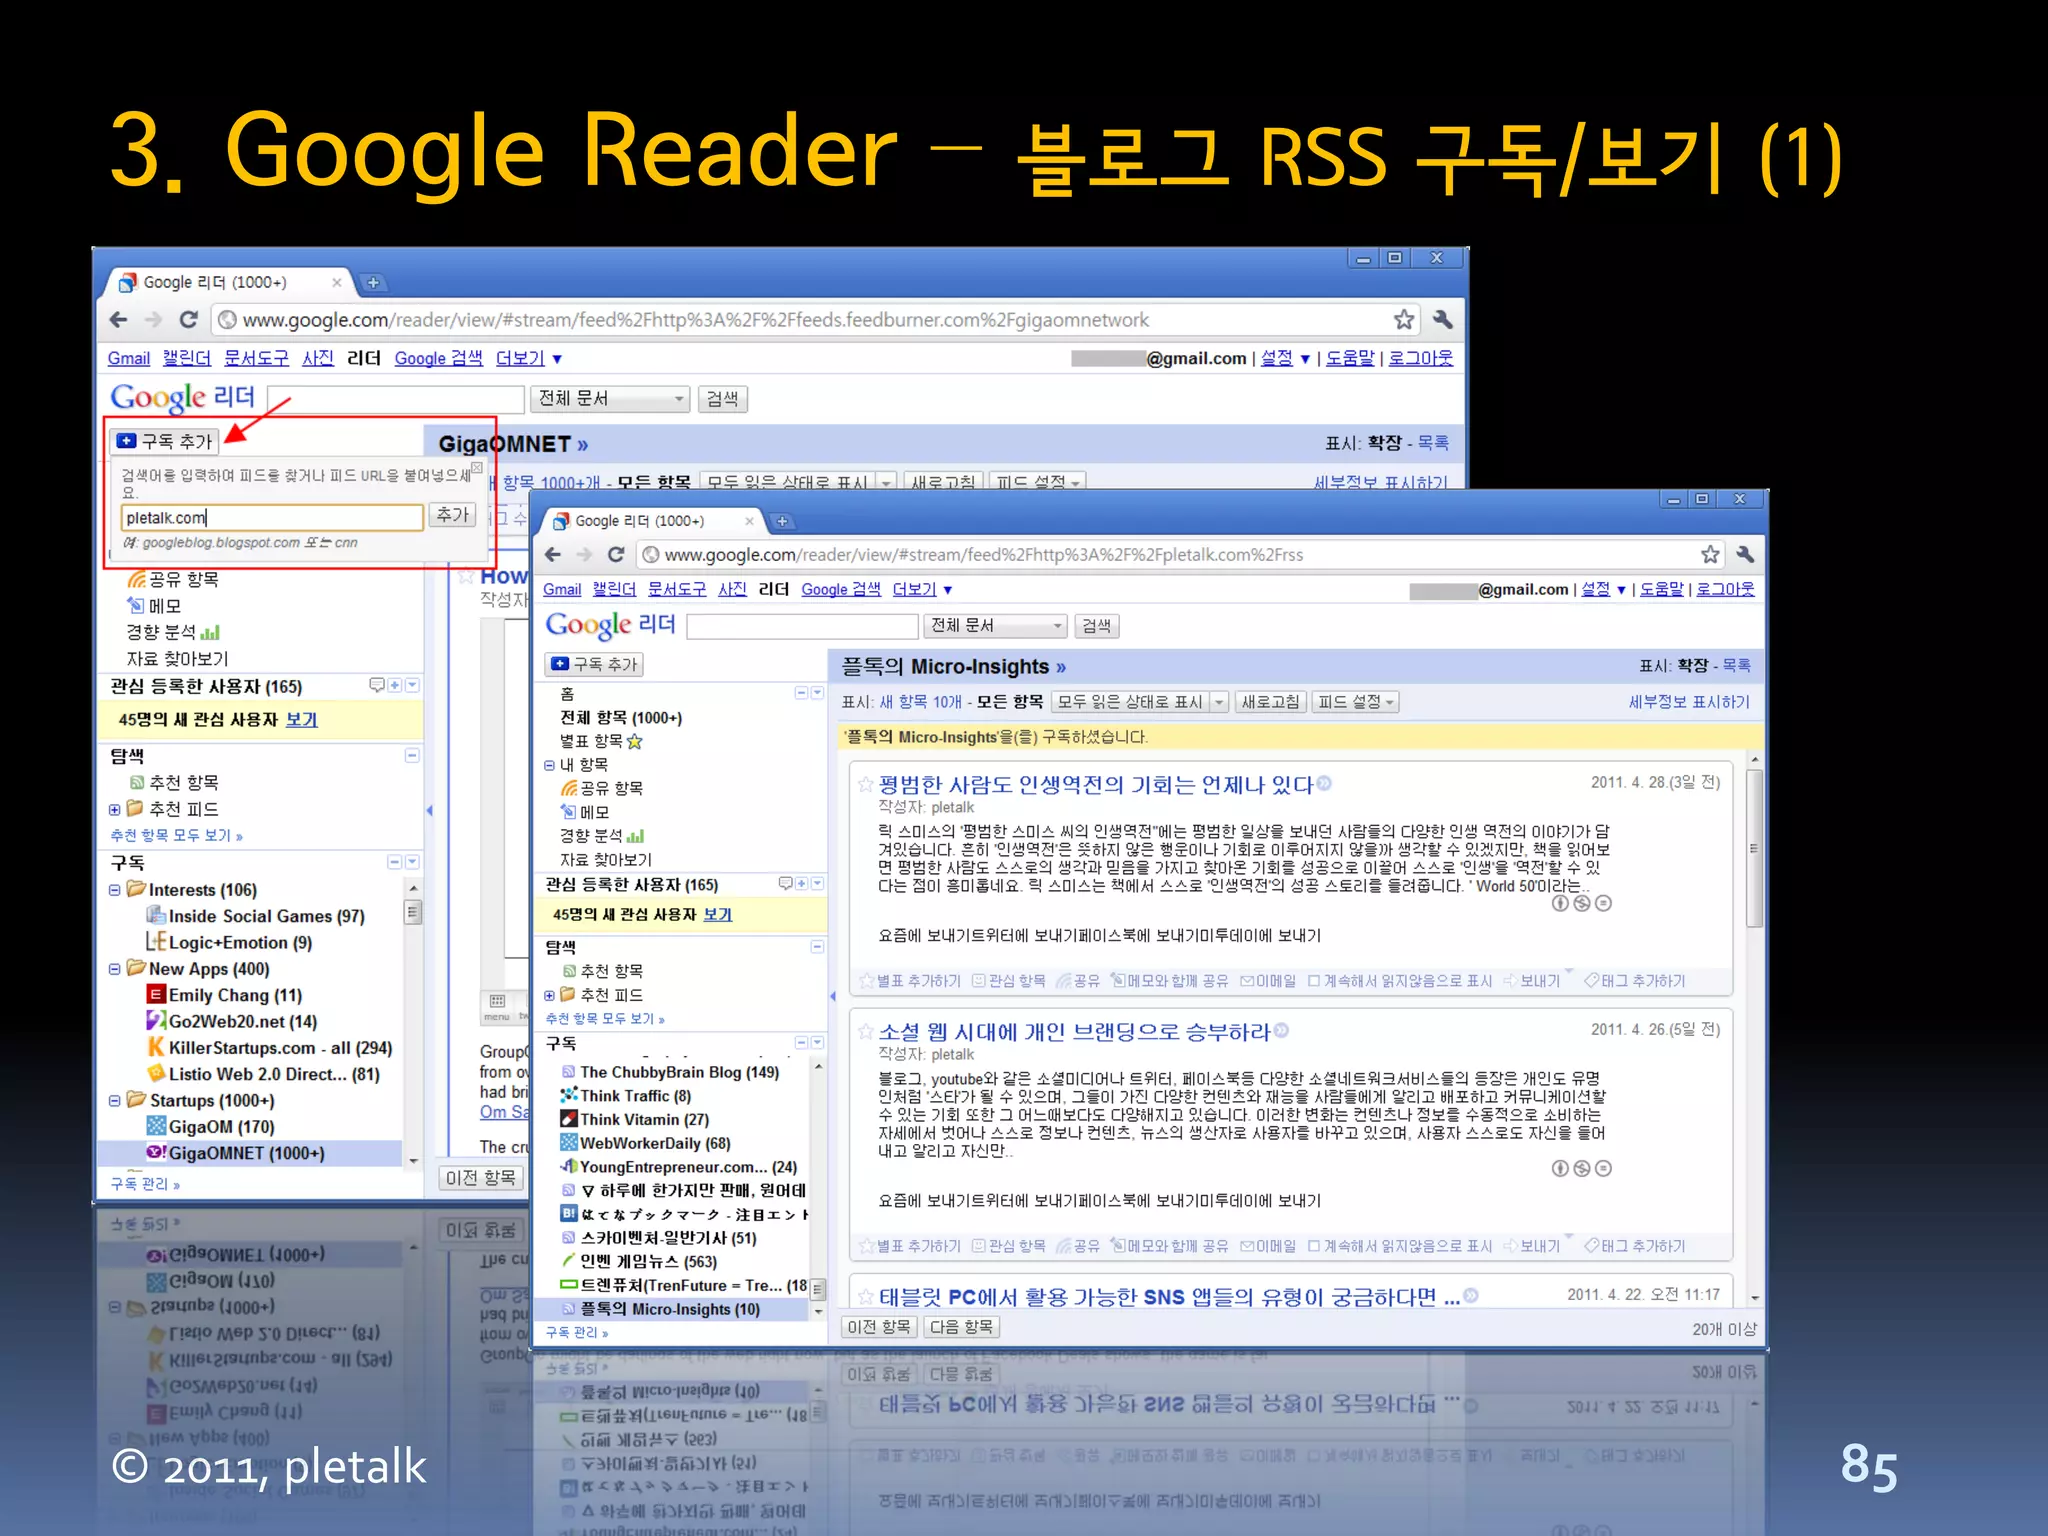Open 사진 in GigaOMNET window top bar
2048x1536 pixels.
[x=318, y=358]
